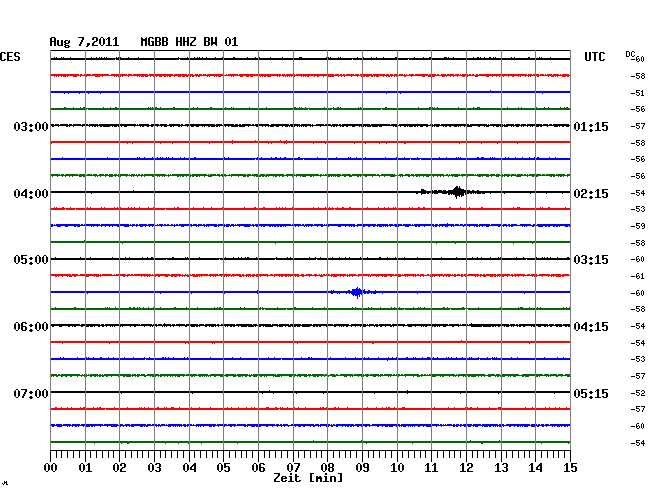This screenshot has width=650, height=494.
Task: Click x-axis tick label 02
Action: pos(119,467)
